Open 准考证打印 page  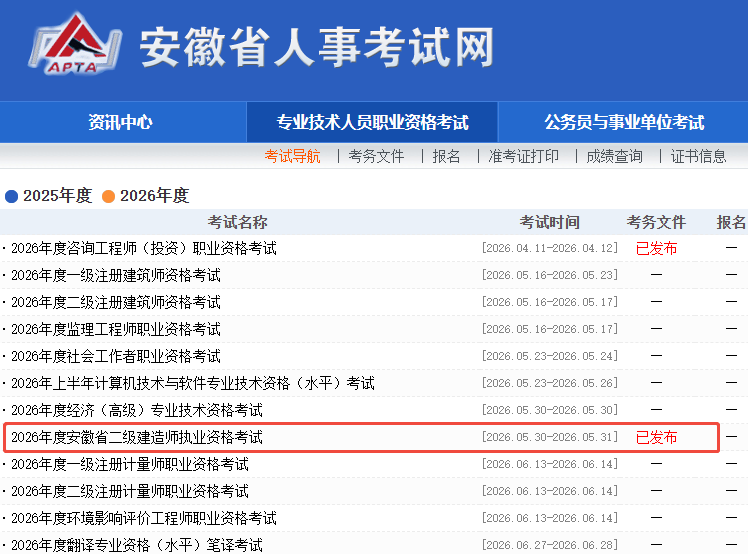pyautogui.click(x=523, y=156)
